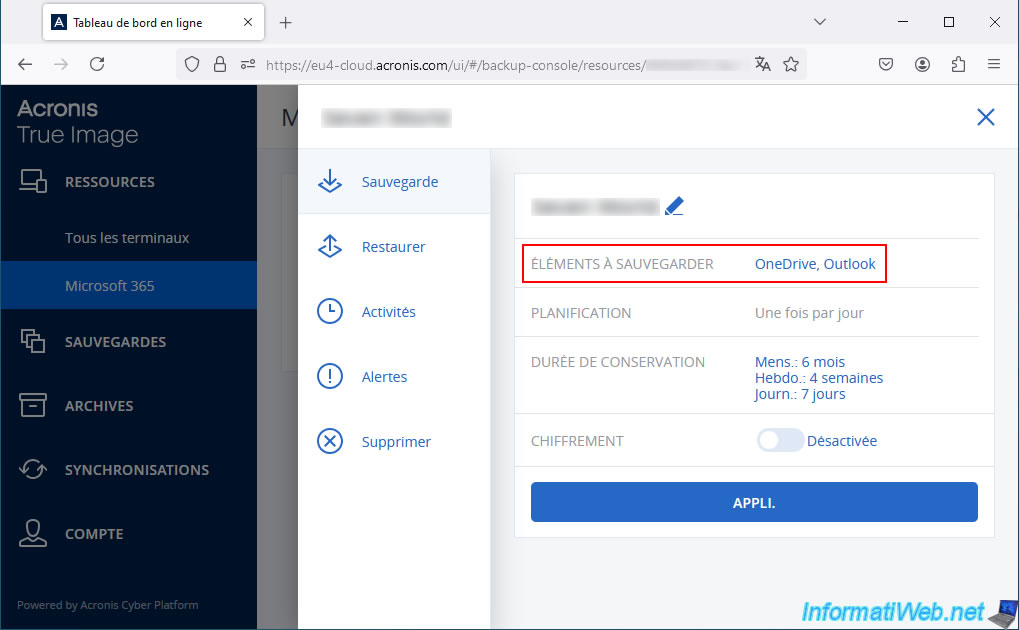Select the Sauvegarde menu item

(x=394, y=181)
